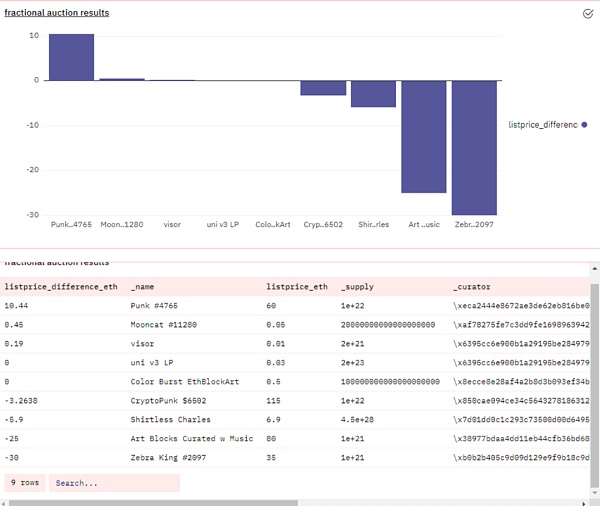Select the Shirtless Charles bar in chart
This screenshot has height=506, width=600.
[x=373, y=93]
